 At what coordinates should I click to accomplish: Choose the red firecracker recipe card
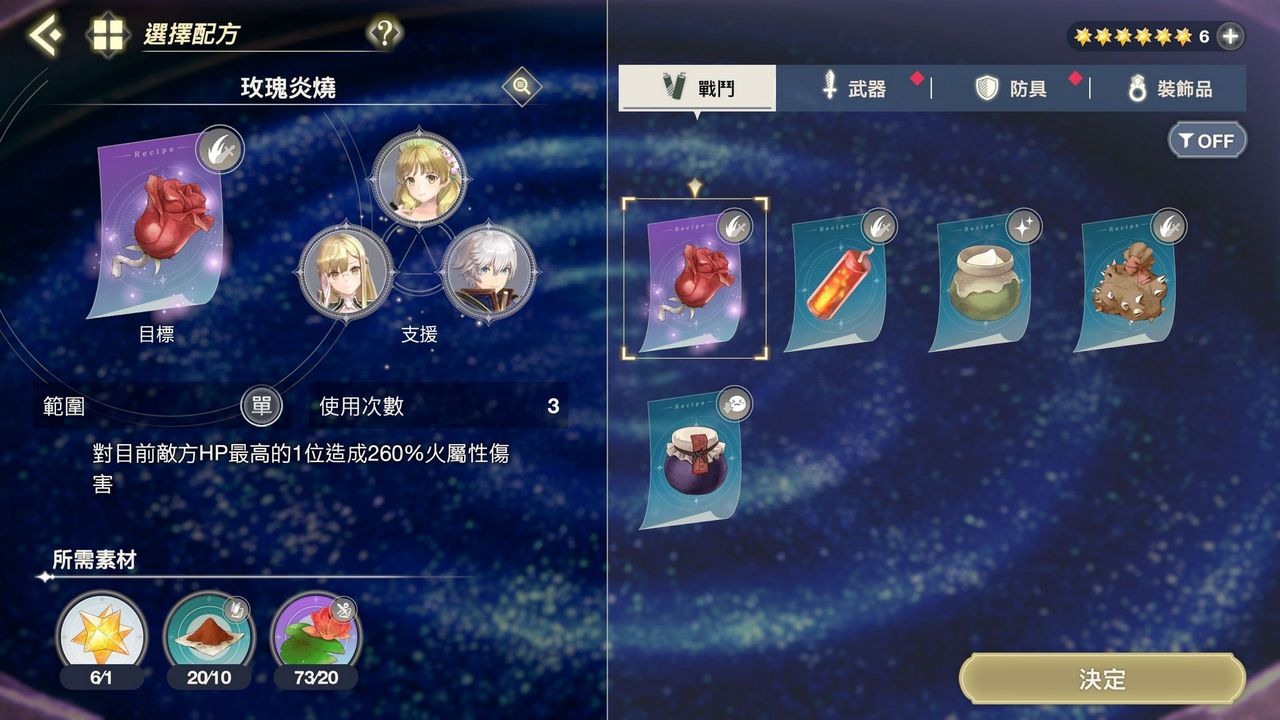click(x=840, y=282)
